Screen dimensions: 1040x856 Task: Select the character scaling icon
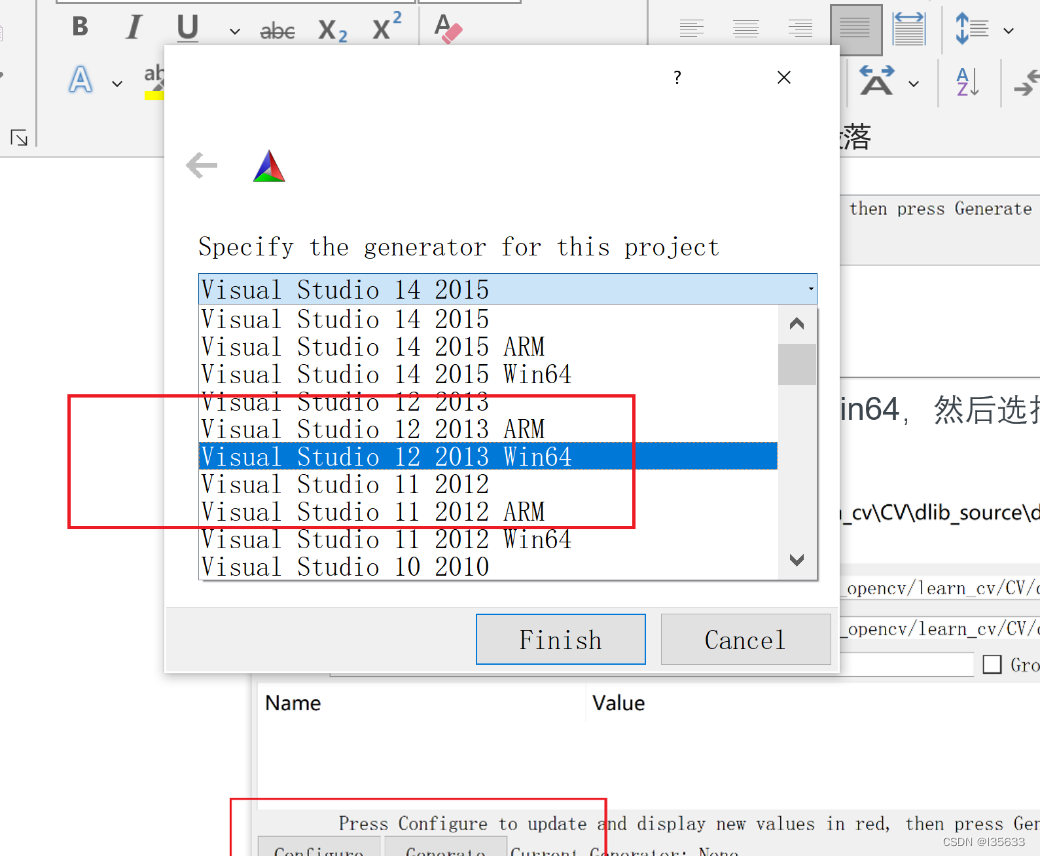(908, 28)
